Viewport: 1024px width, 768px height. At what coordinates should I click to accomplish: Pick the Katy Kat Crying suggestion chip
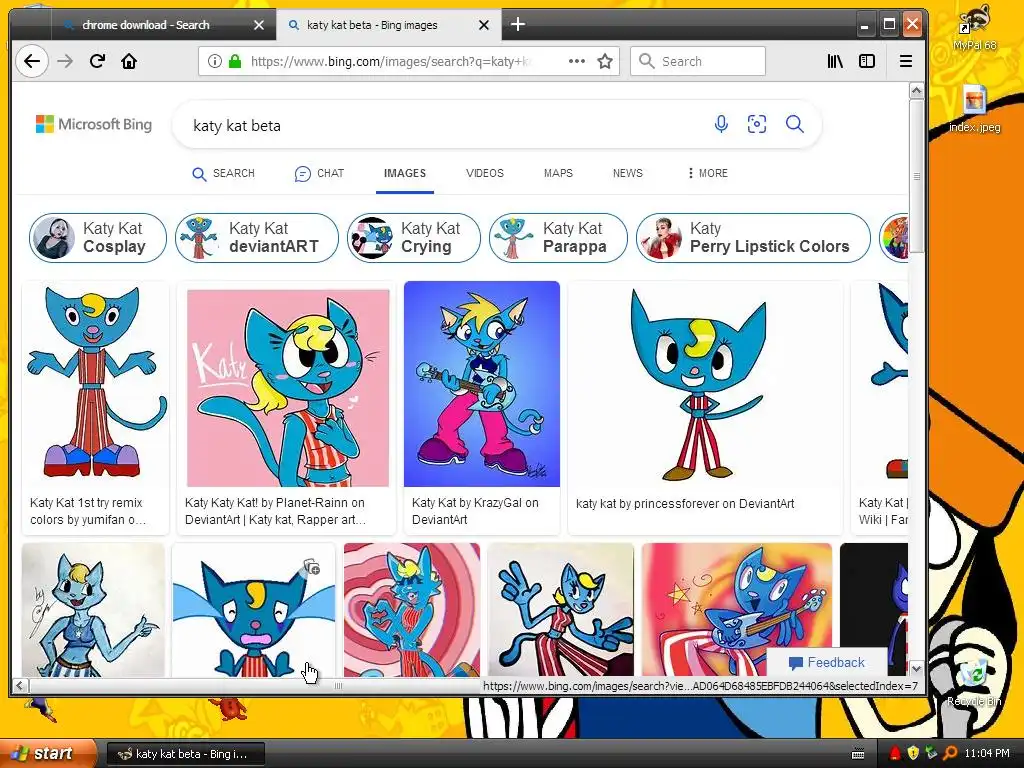point(414,238)
